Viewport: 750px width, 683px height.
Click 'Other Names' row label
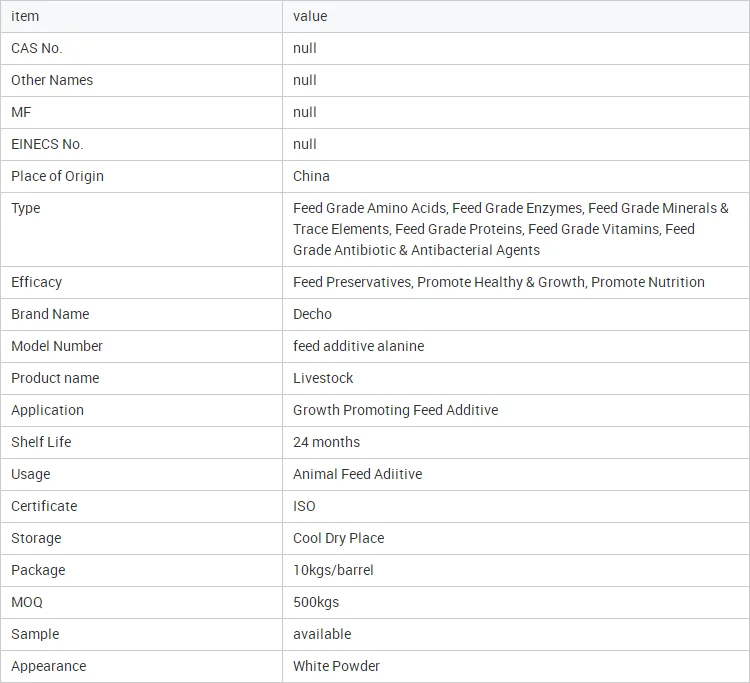tap(52, 80)
